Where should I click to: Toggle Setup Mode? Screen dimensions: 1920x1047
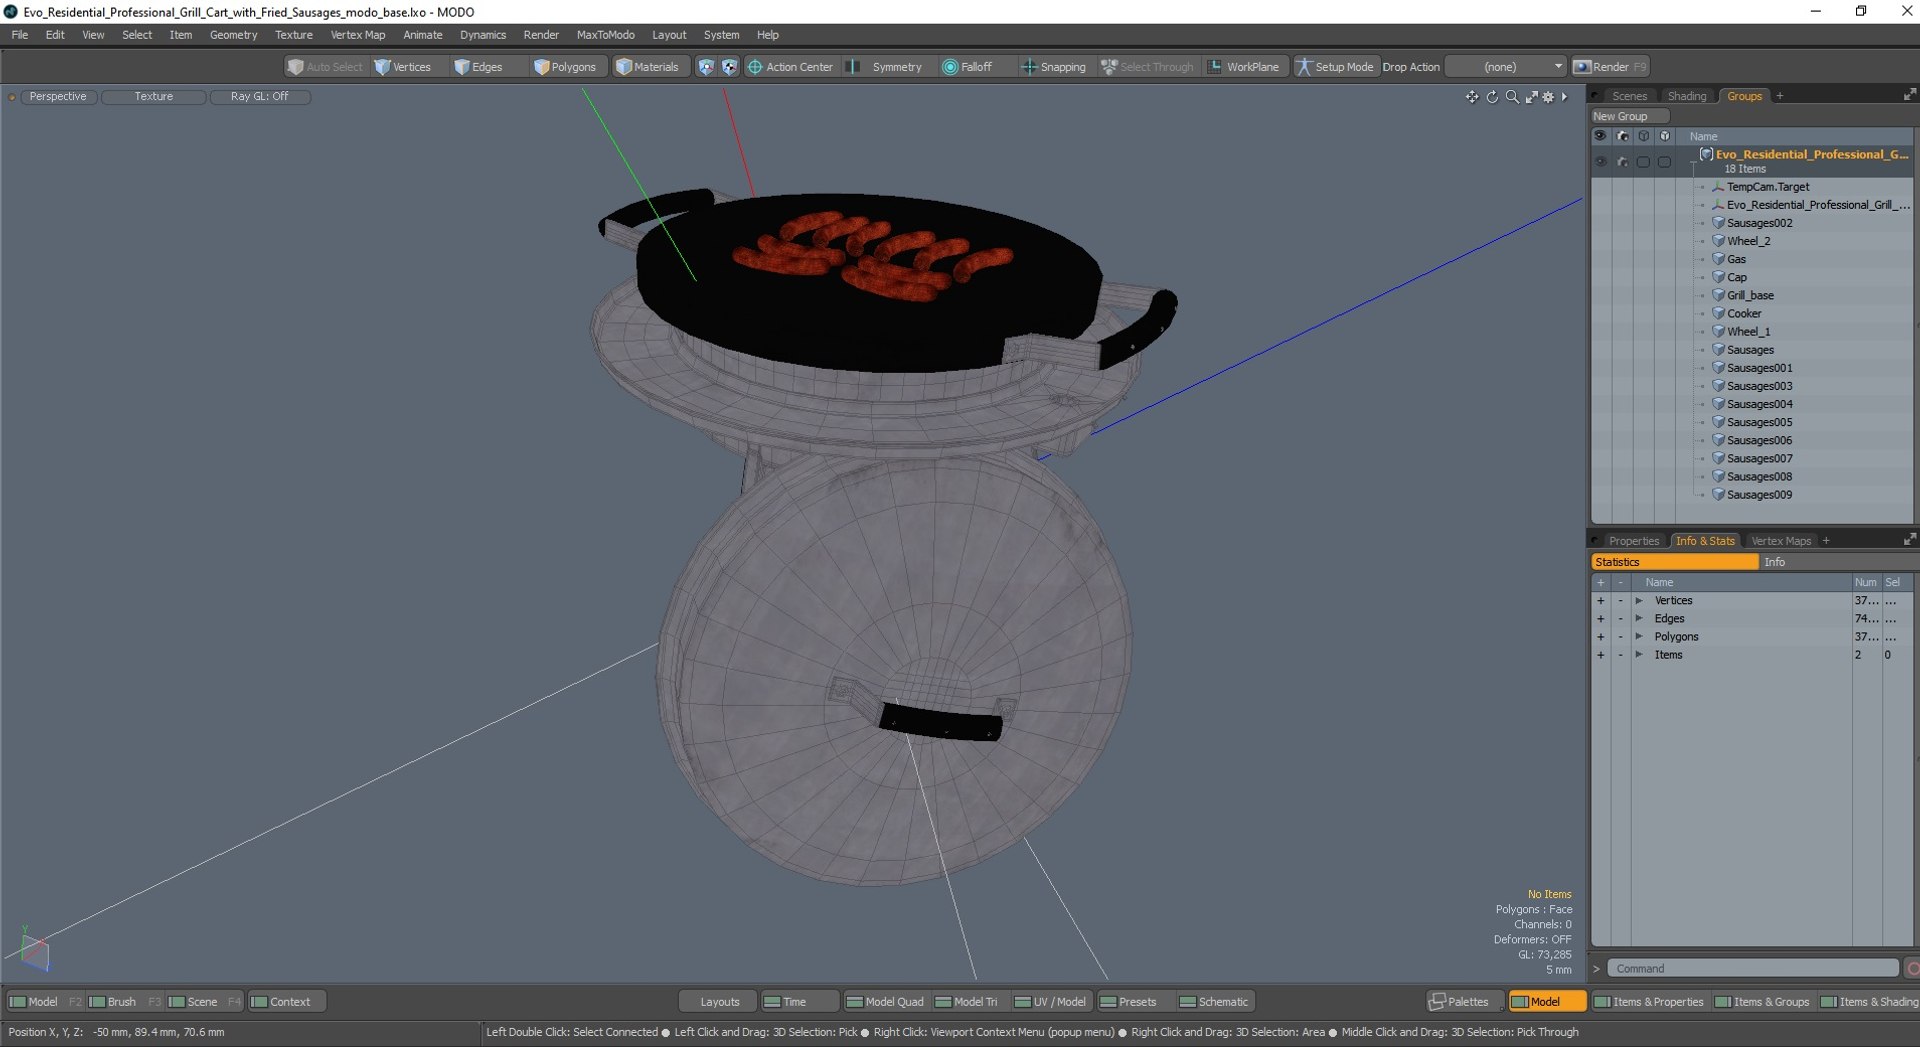tap(1334, 67)
